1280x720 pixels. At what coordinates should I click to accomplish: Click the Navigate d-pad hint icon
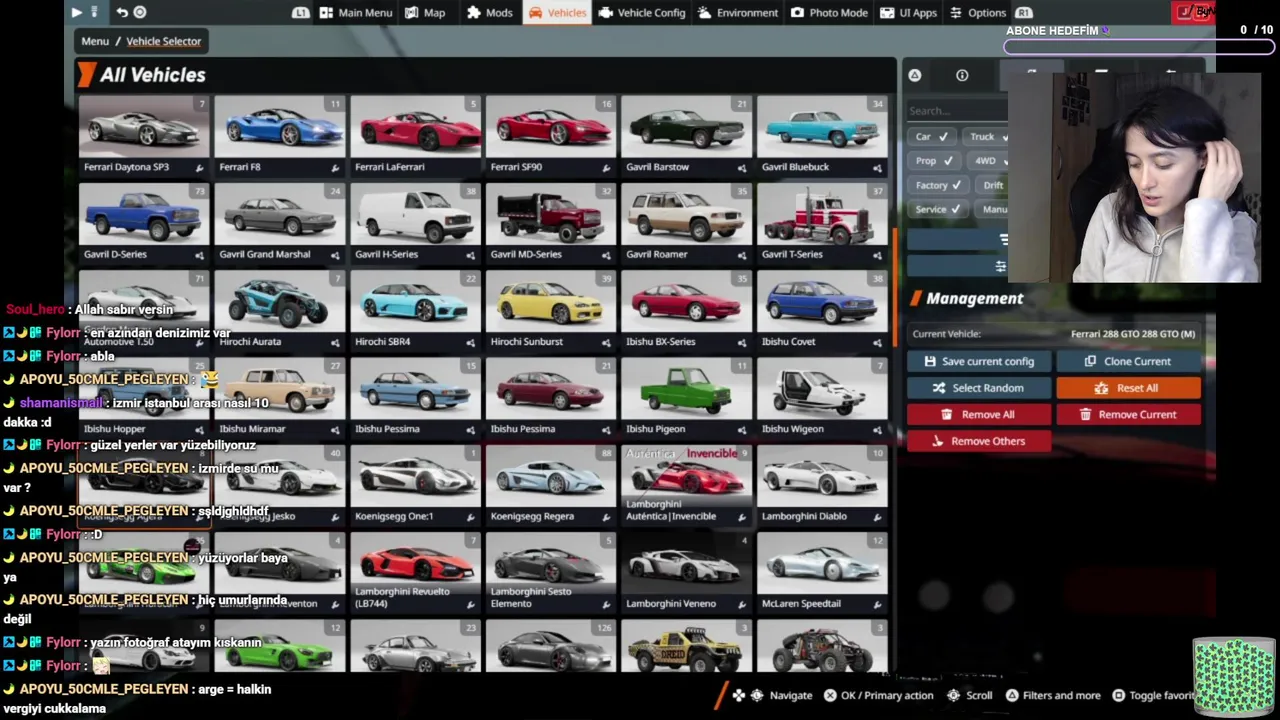tap(738, 695)
